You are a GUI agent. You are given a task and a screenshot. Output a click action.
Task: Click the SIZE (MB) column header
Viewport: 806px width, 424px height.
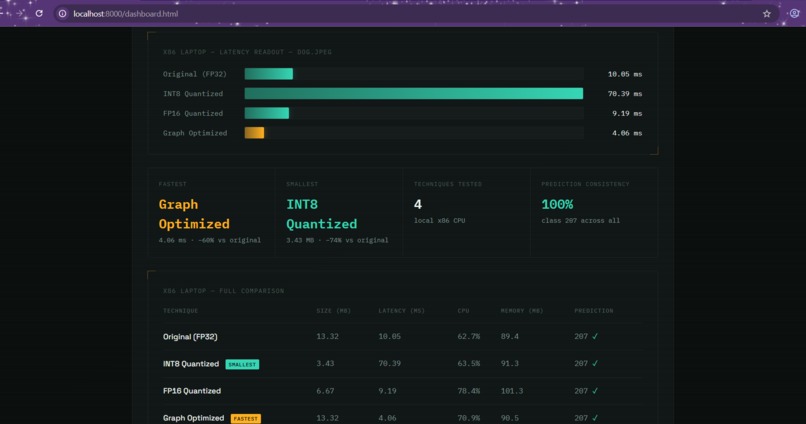click(x=334, y=310)
